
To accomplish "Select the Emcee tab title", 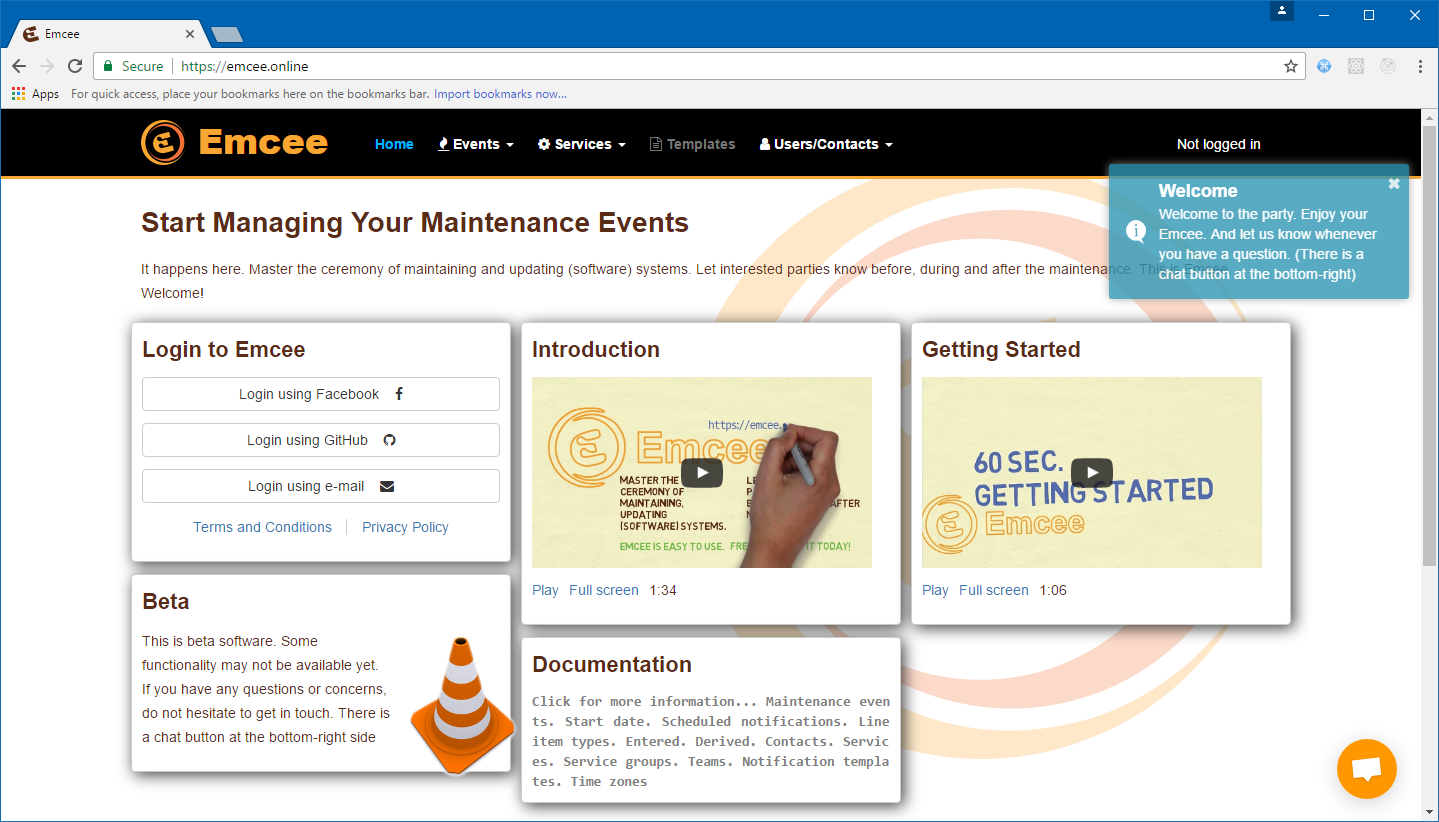I will click(x=62, y=34).
